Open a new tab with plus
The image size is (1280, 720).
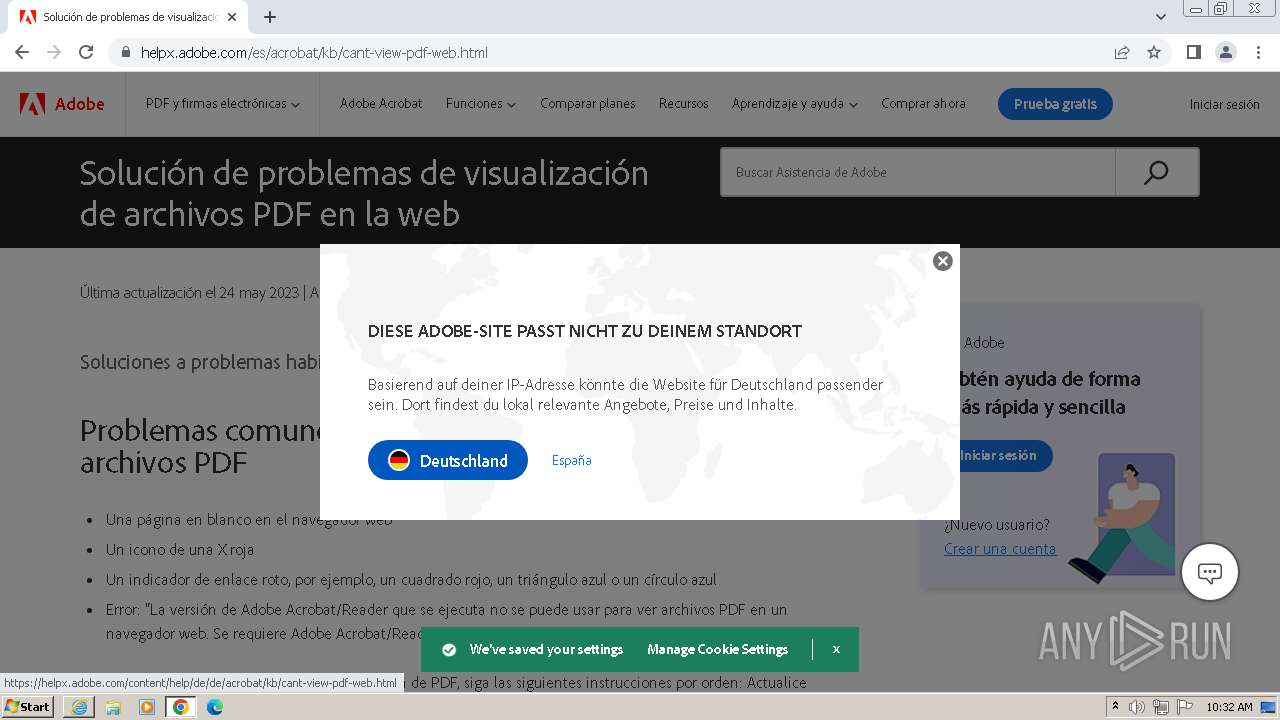click(270, 17)
